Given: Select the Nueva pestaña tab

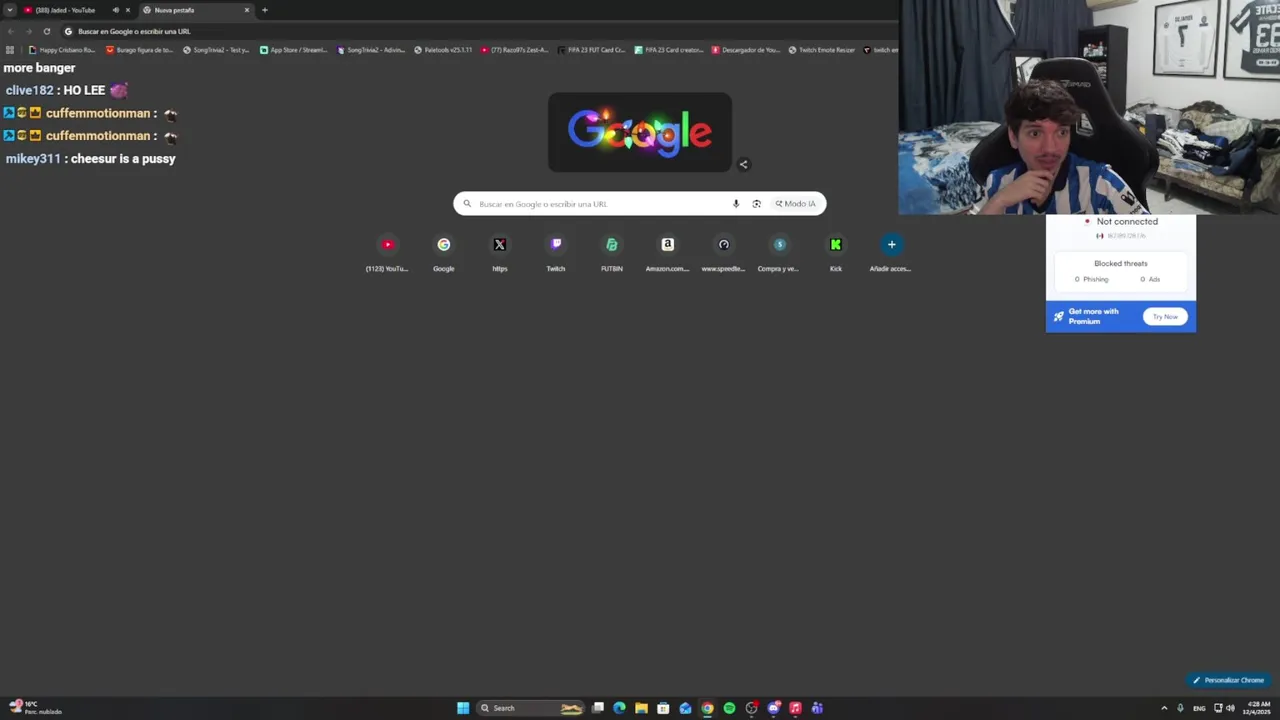Looking at the screenshot, I should [195, 10].
